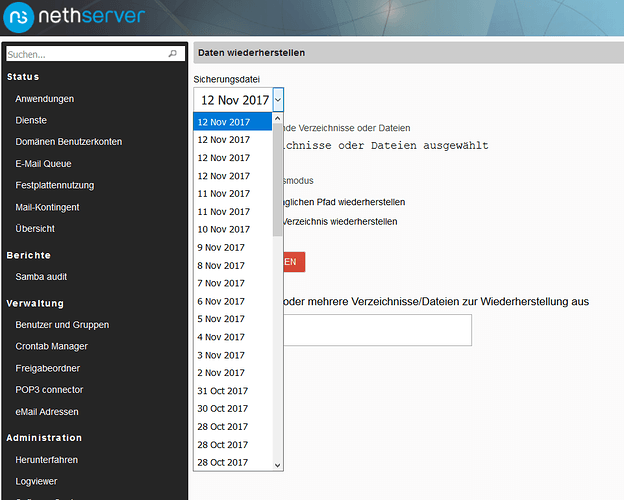Open Dienste in the sidebar

pos(31,120)
